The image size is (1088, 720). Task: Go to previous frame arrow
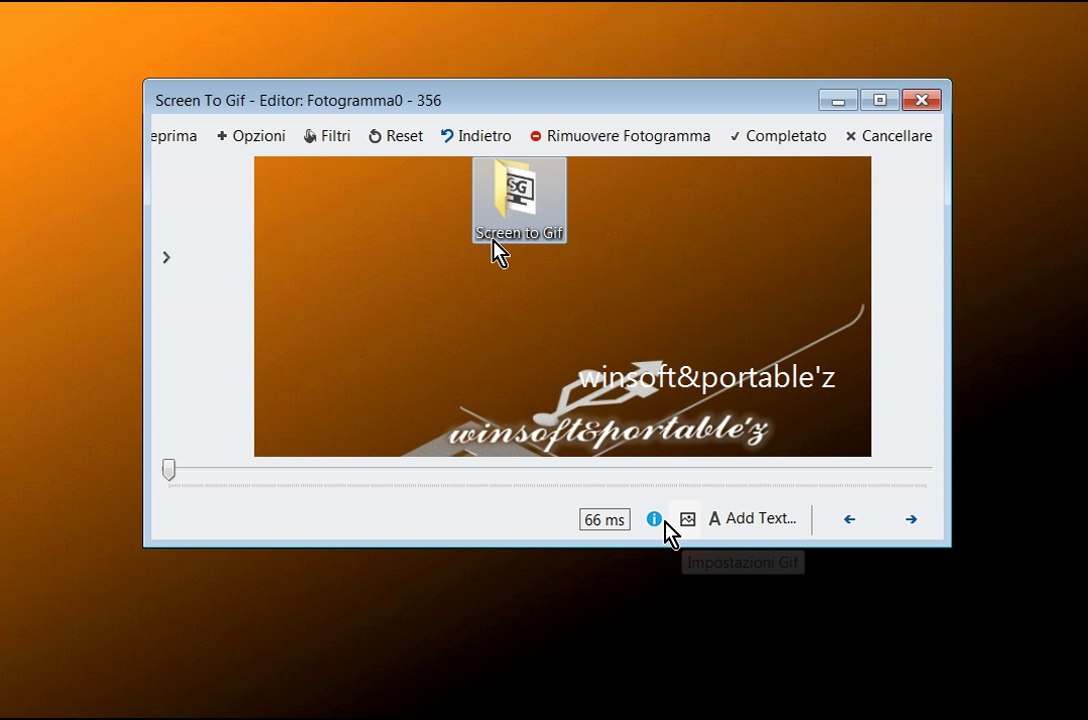point(849,519)
